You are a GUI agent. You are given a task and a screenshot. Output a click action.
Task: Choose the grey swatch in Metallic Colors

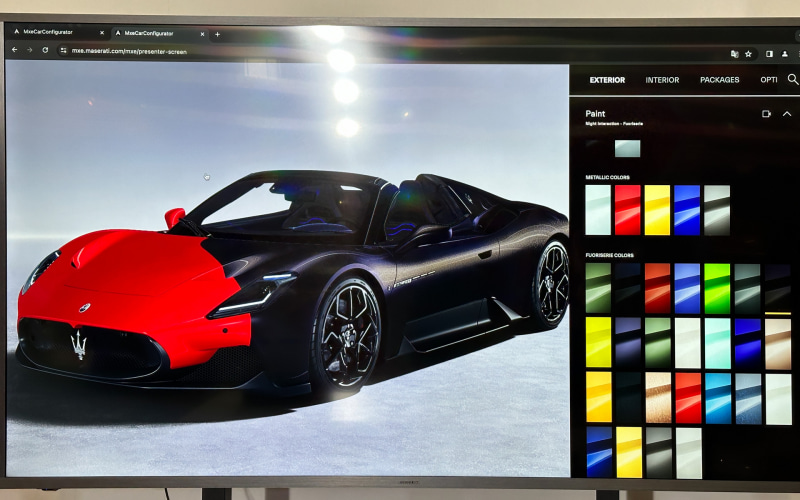[717, 210]
